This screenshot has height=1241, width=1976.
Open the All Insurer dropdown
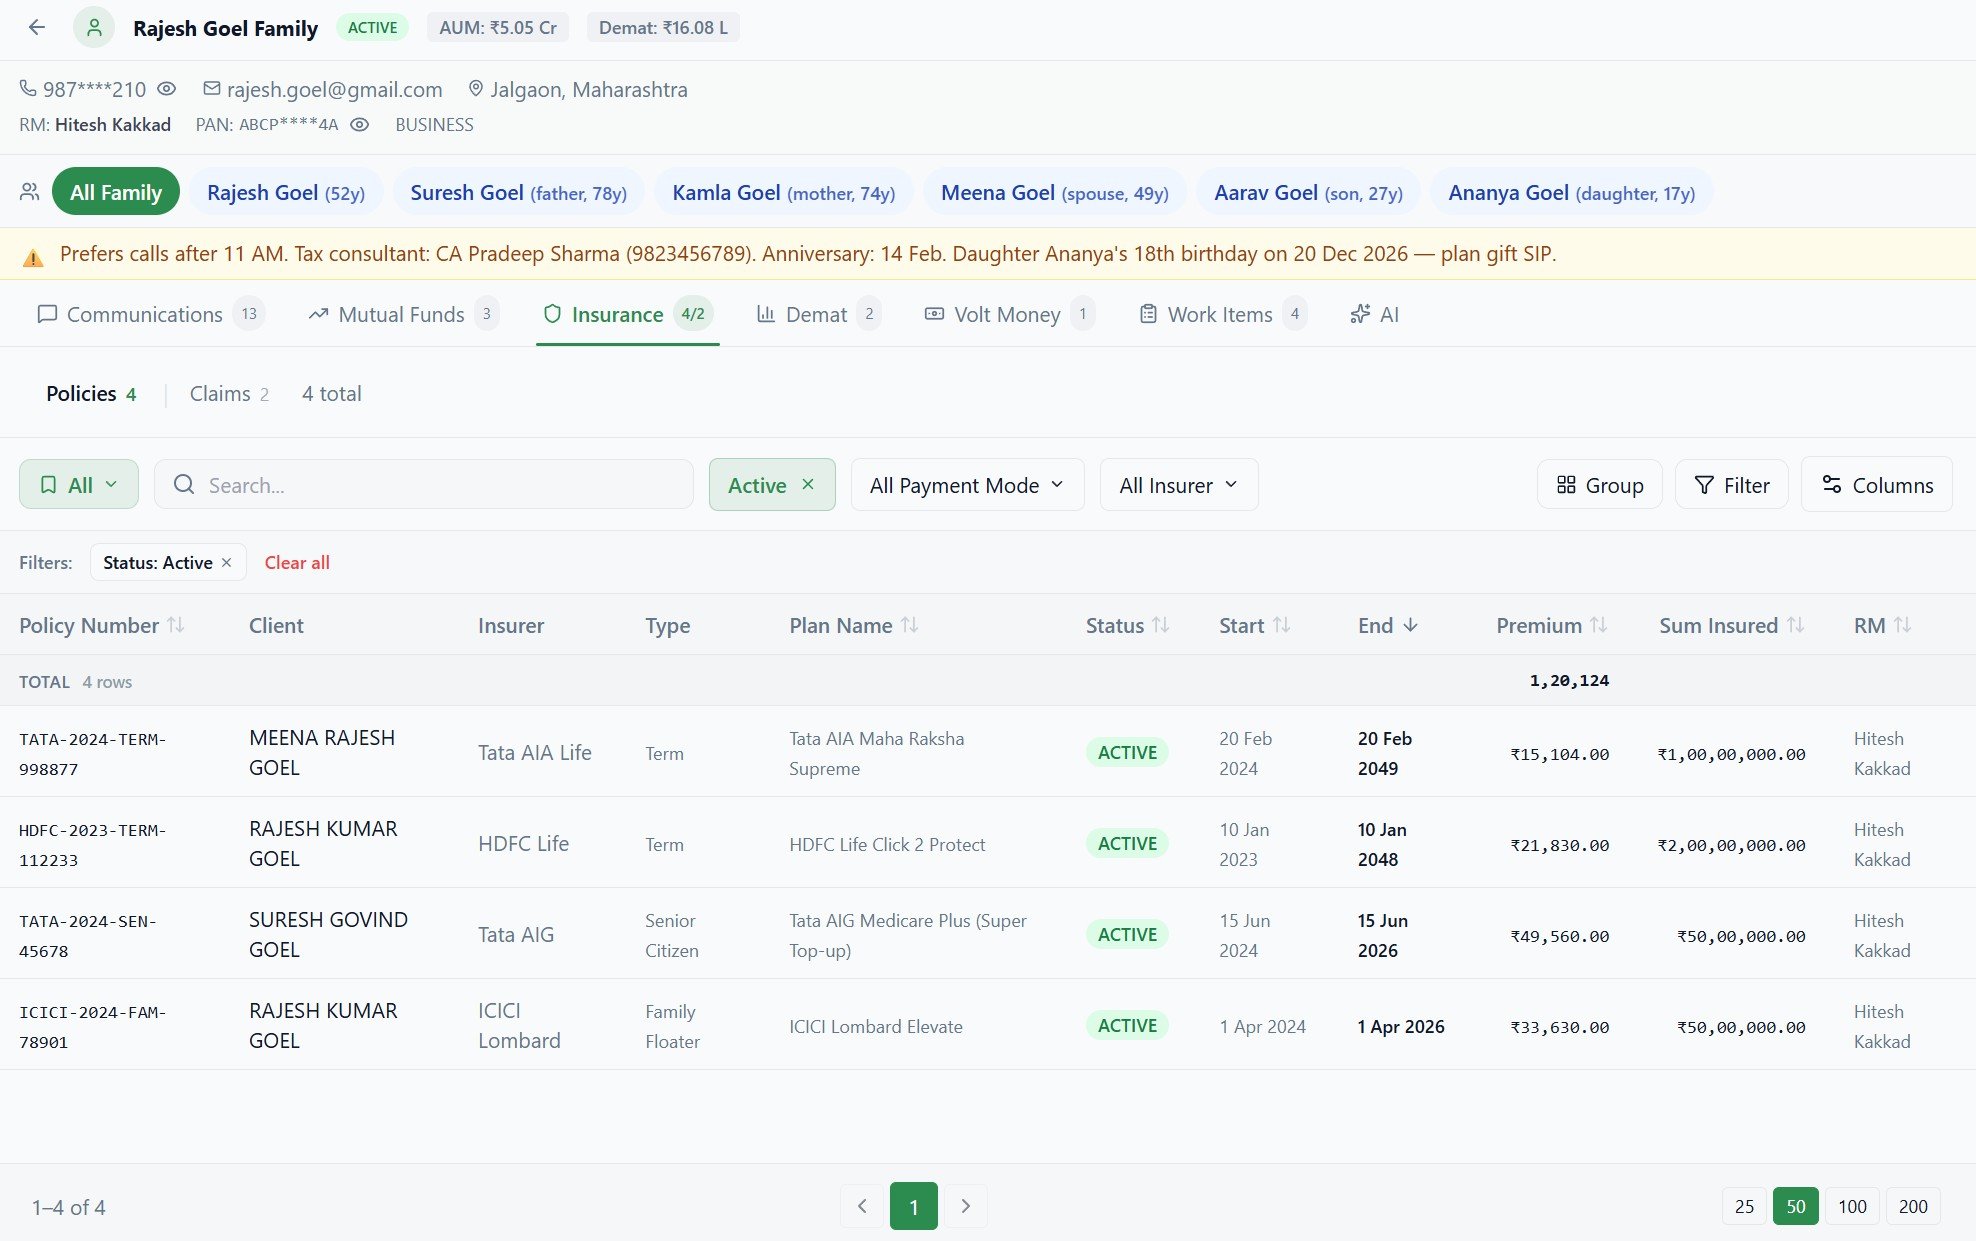tap(1178, 484)
